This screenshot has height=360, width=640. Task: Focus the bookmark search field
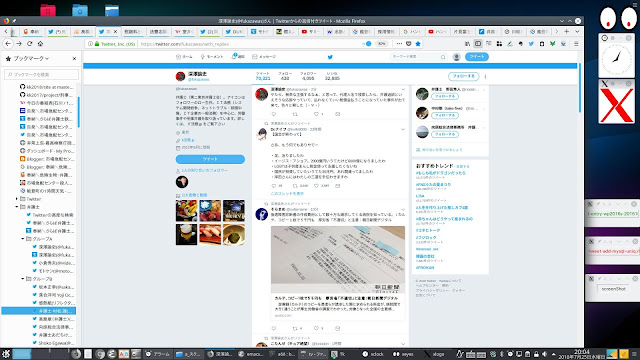click(x=42, y=74)
